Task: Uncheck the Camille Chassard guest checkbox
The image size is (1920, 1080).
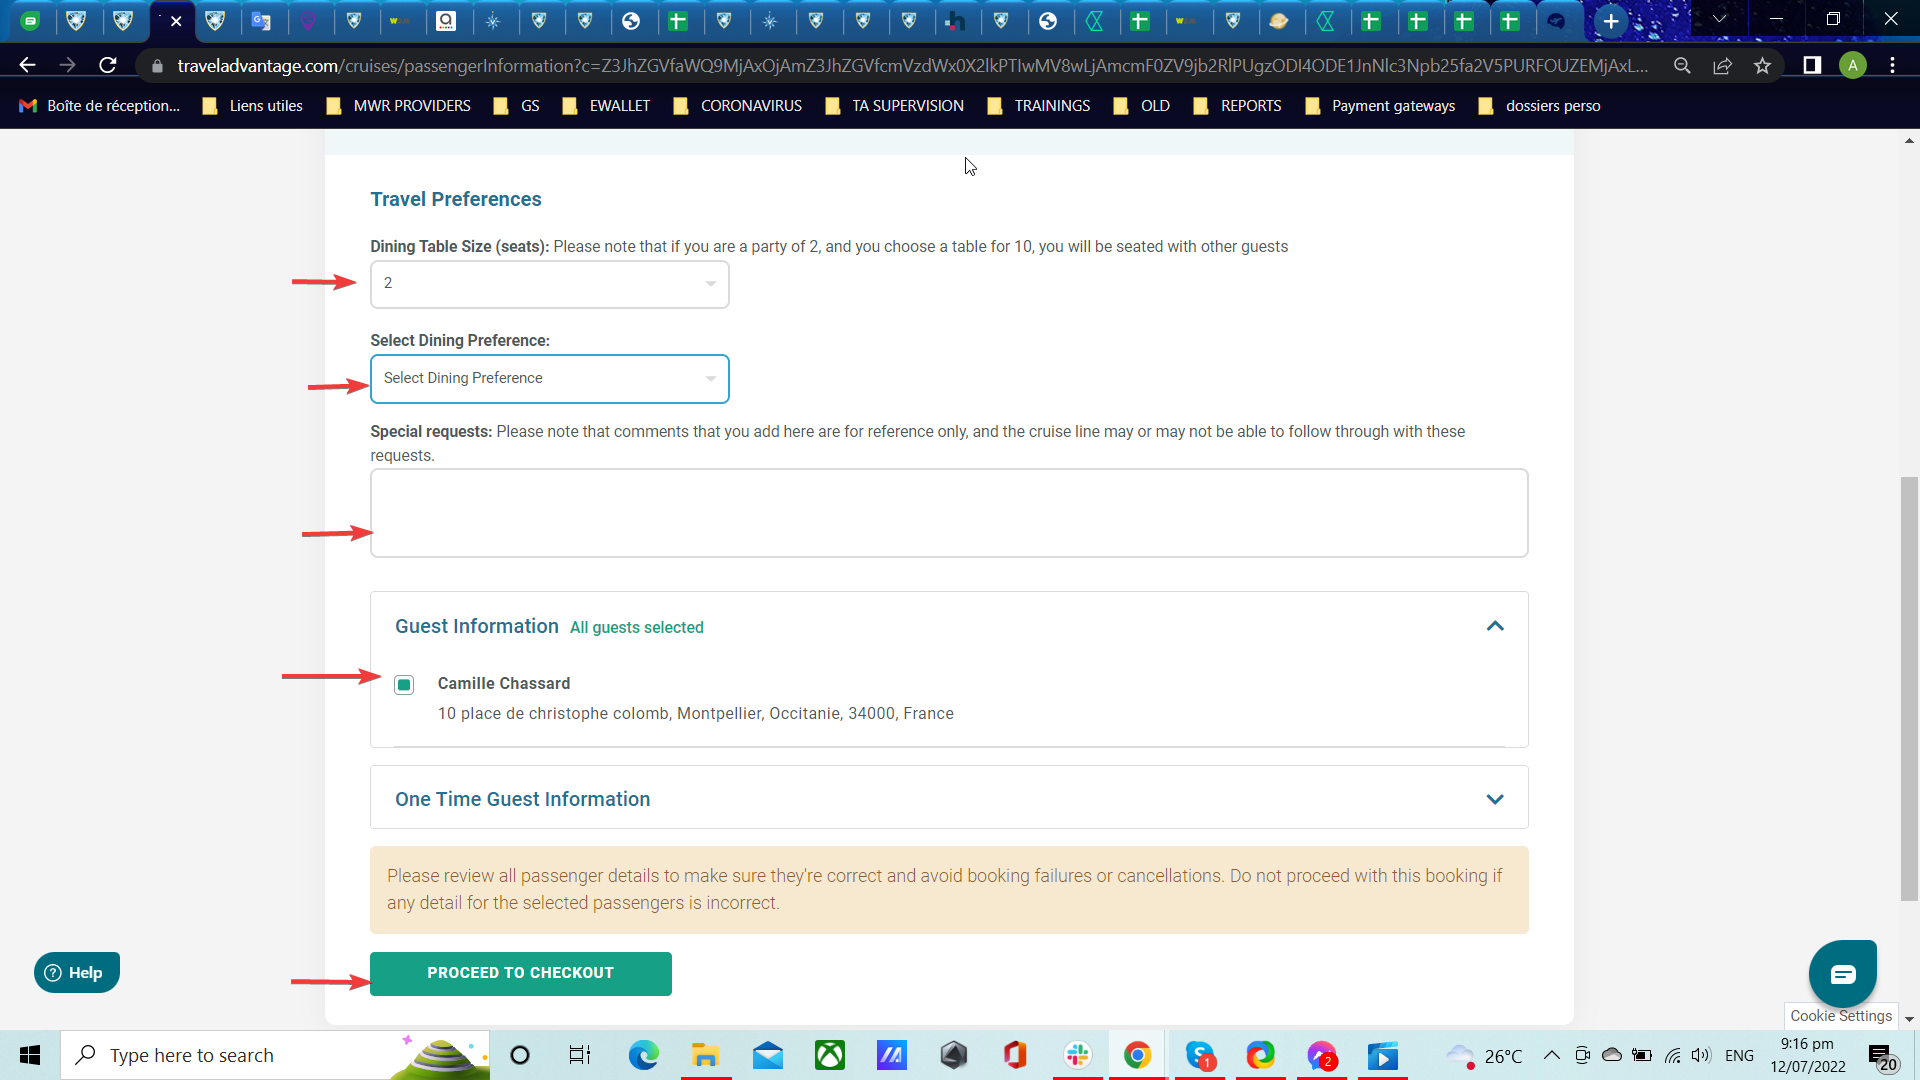Action: click(x=404, y=685)
